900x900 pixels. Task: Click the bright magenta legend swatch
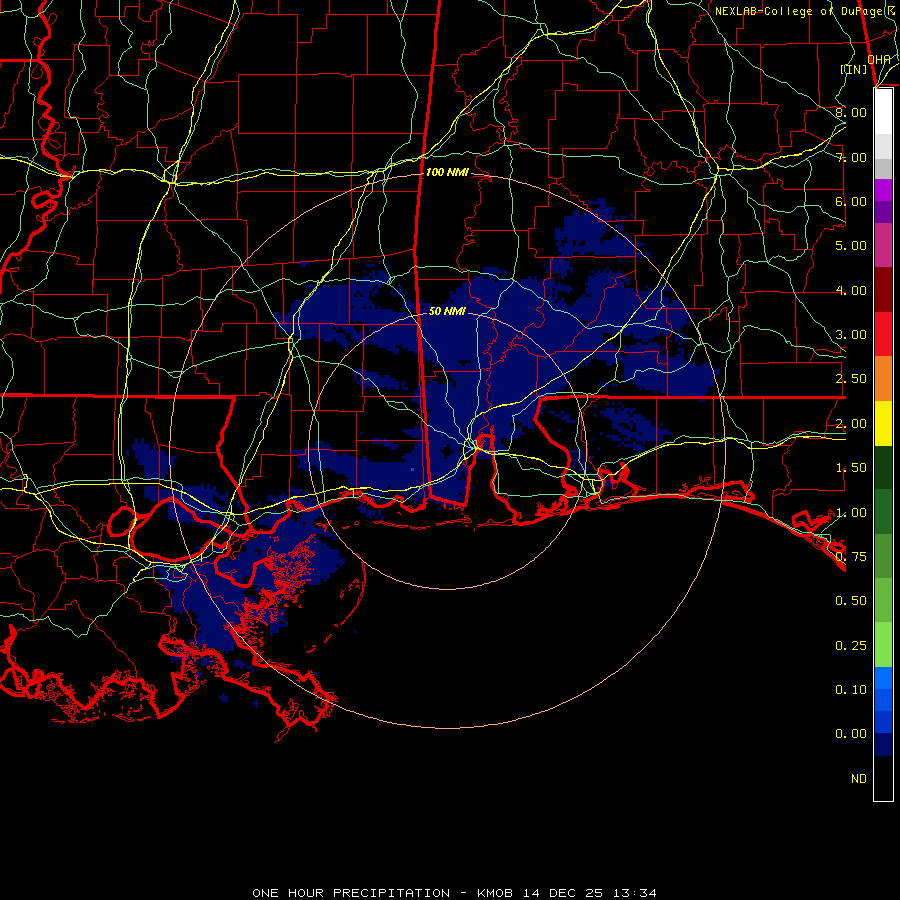tap(883, 190)
